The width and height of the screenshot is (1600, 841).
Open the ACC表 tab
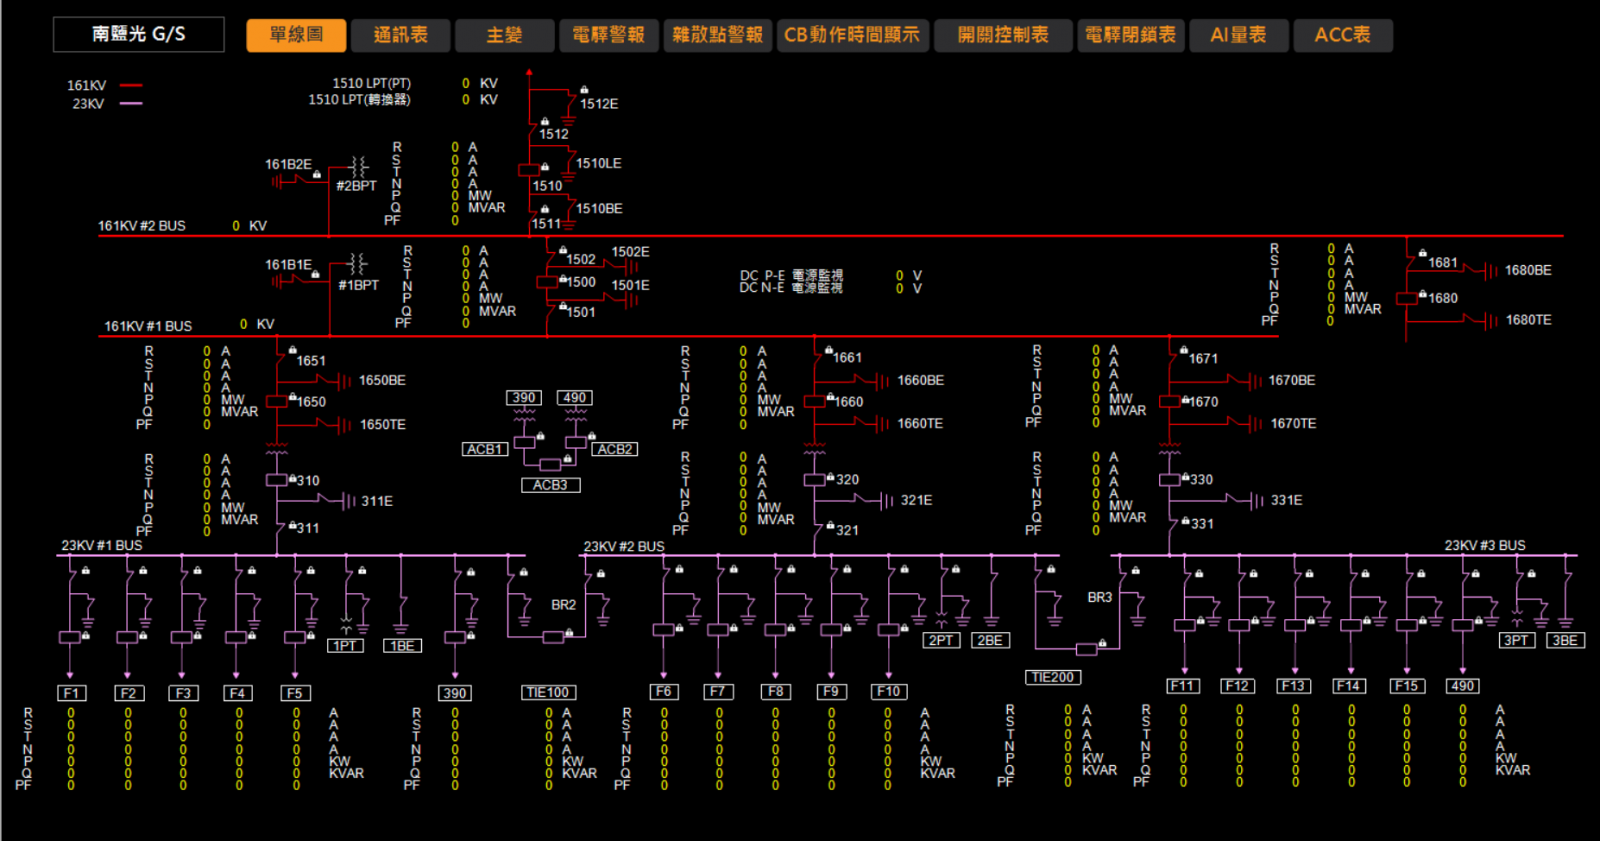1343,35
